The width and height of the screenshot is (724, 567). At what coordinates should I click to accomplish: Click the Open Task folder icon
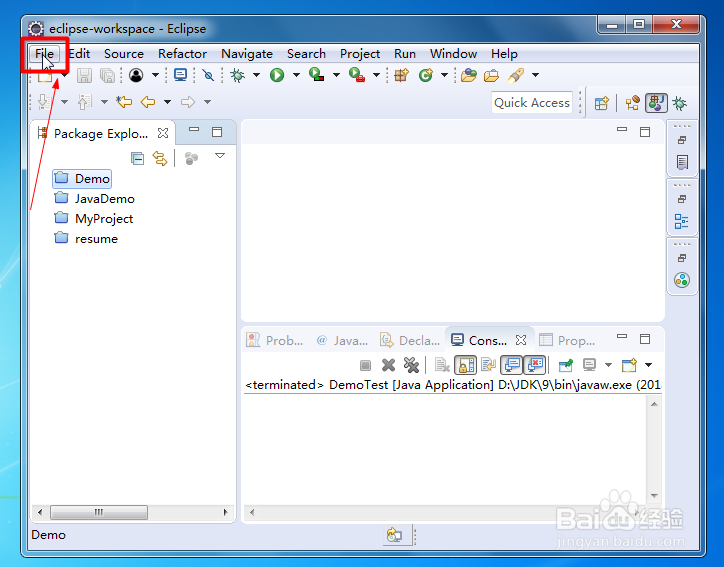pos(491,75)
